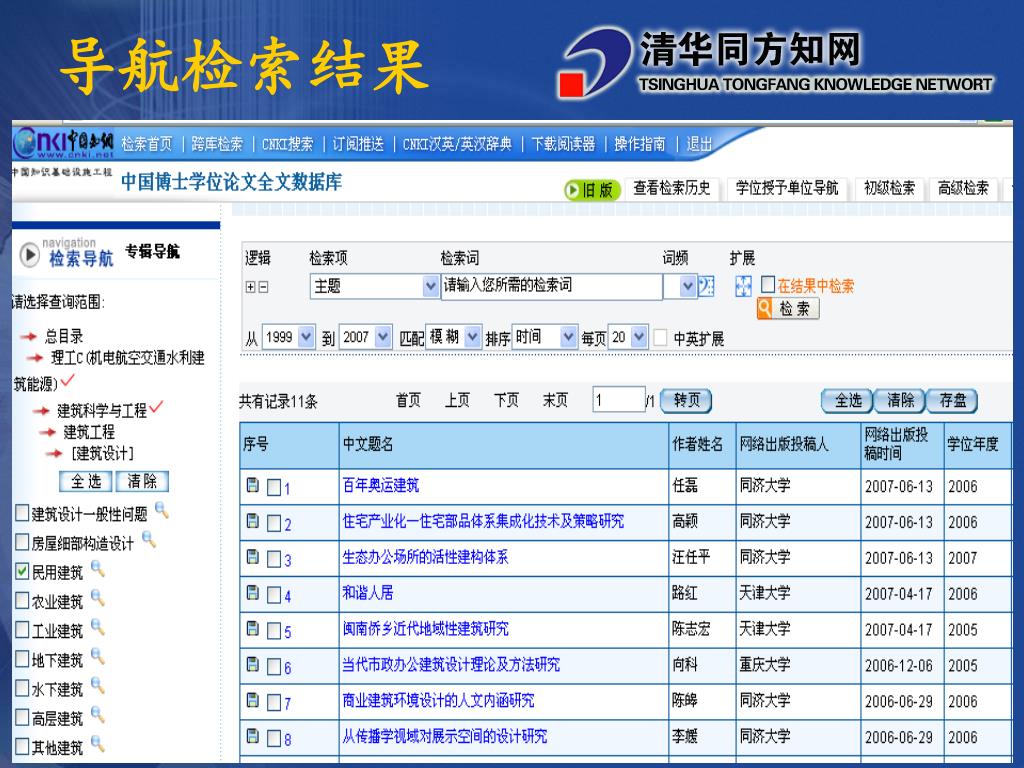
Task: Select 总目录 in the navigation tree
Action: (64, 336)
